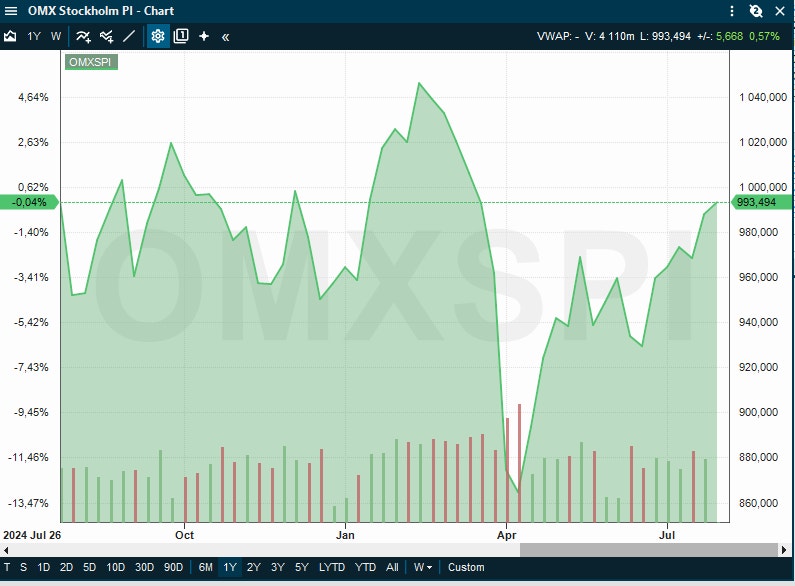Click the OMXSPI series legend label
Screen dimensions: 795x586
pyautogui.click(x=91, y=62)
